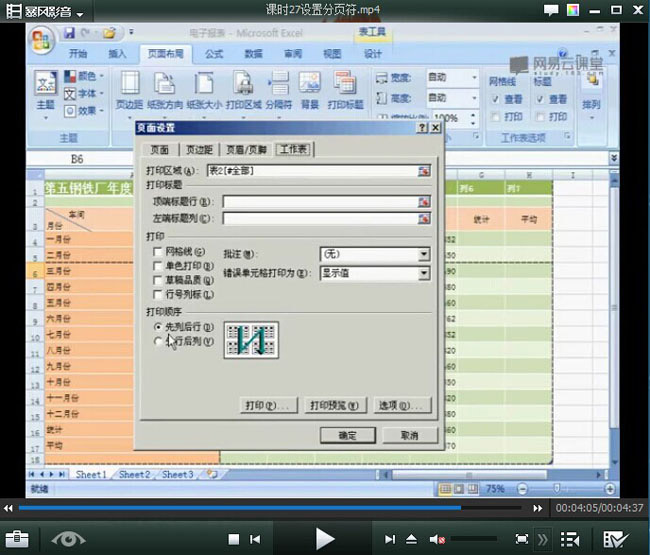Click the video progress bar

click(x=270, y=508)
